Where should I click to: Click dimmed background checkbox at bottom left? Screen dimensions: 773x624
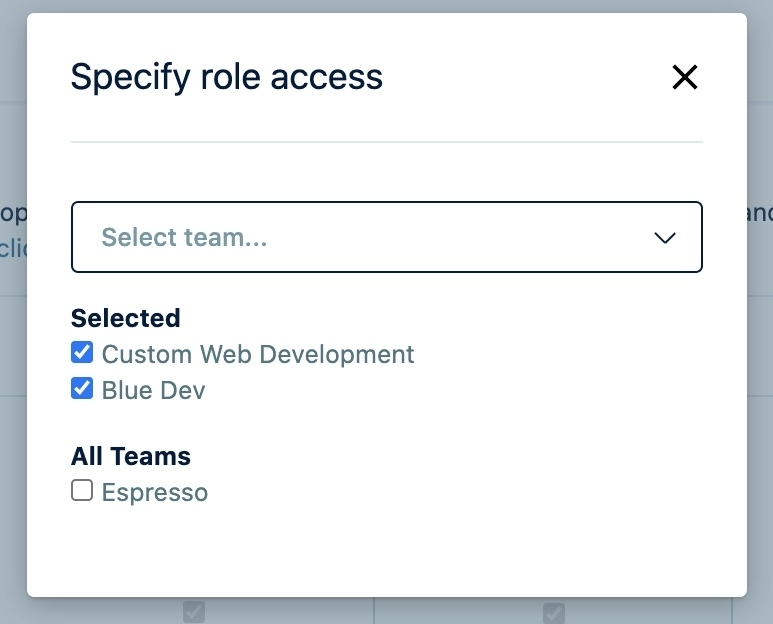pyautogui.click(x=194, y=611)
